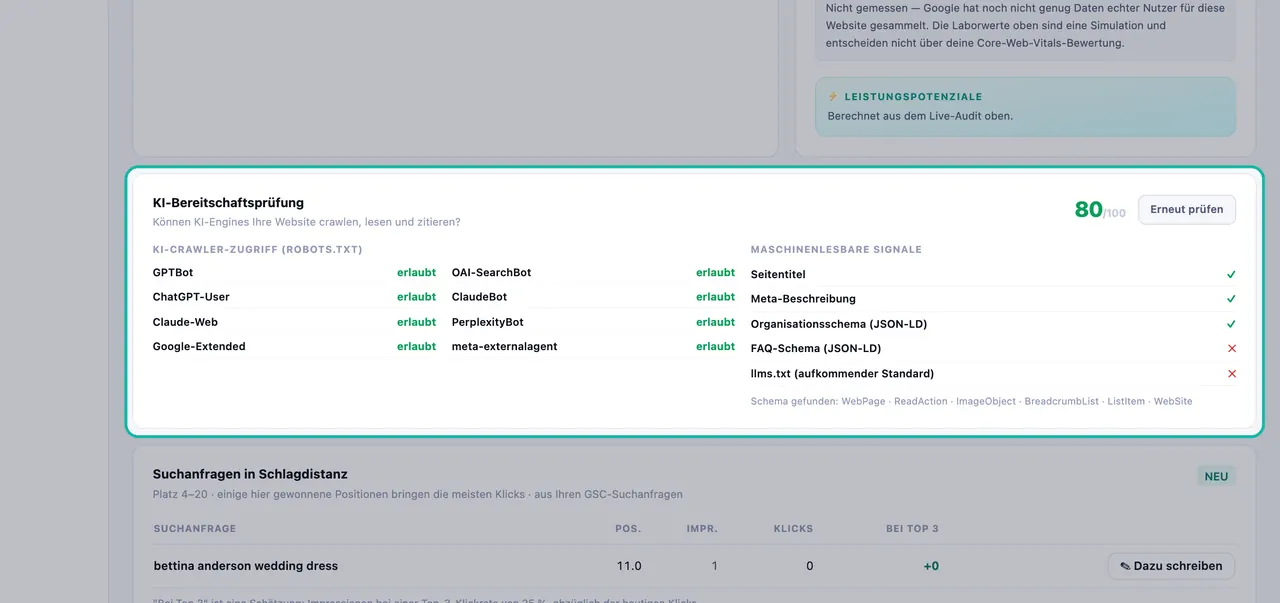This screenshot has width=1280, height=603.
Task: Click the green check next to Meta-Beschreibung
Action: 1231,299
